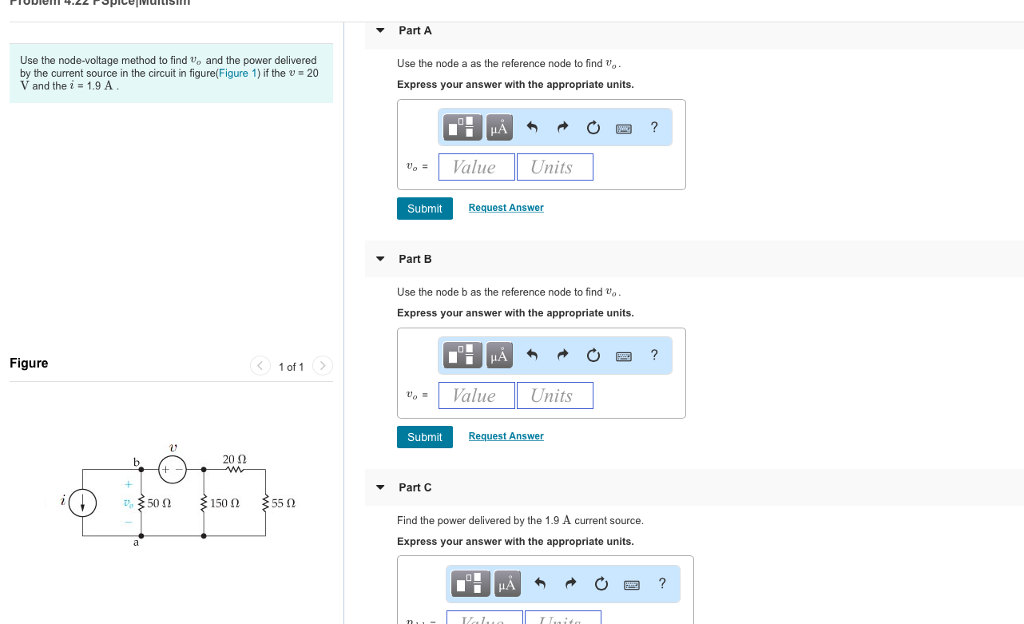The width and height of the screenshot is (1024, 624).
Task: Collapse the Part B section
Action: [x=380, y=258]
